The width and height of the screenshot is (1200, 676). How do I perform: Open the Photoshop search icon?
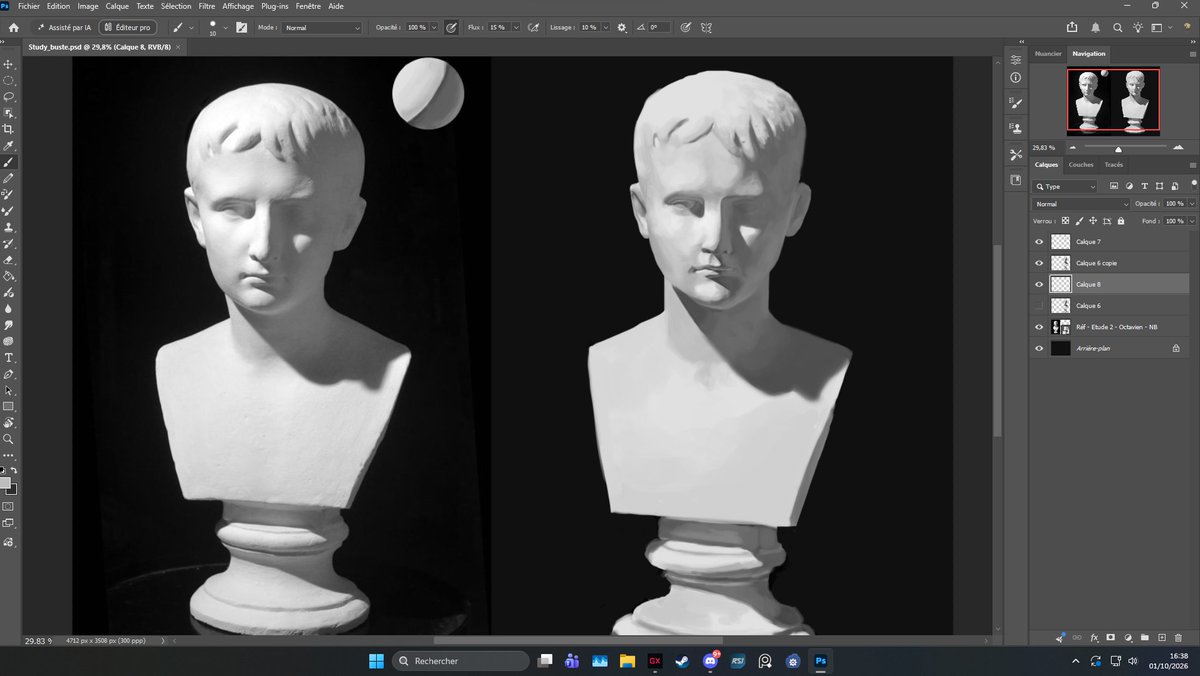tap(1117, 28)
